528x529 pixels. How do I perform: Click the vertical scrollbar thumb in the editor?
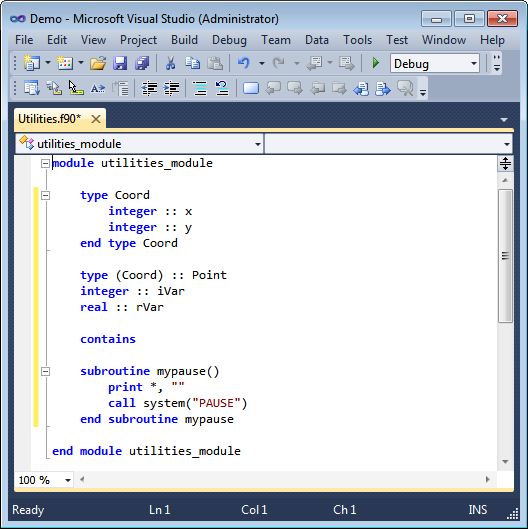[x=505, y=256]
